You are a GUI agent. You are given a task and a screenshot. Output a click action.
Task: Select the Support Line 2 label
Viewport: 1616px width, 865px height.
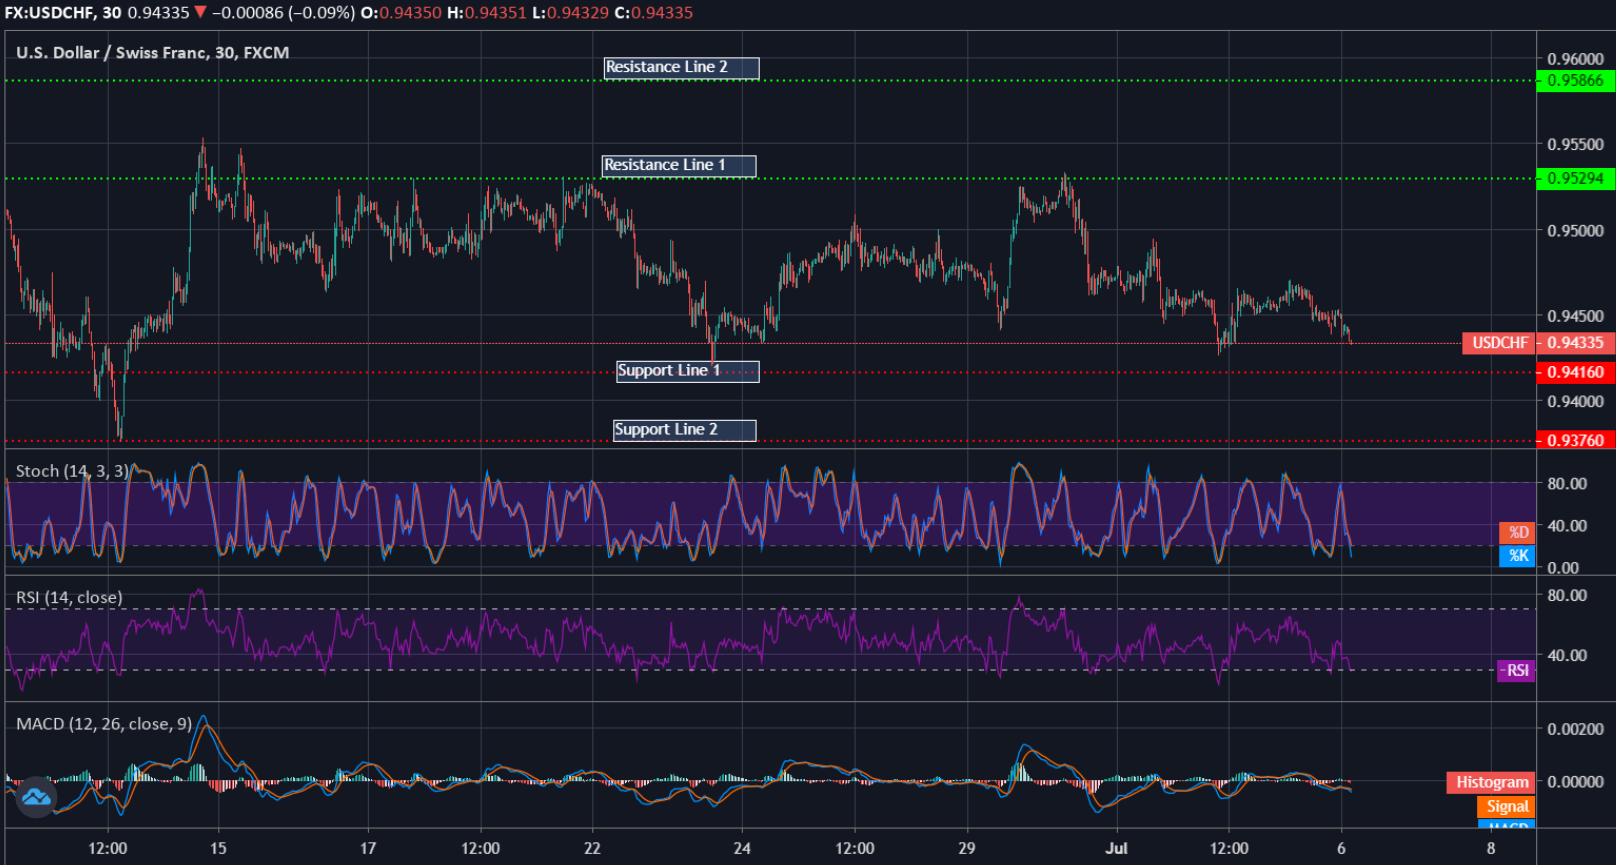tap(685, 430)
